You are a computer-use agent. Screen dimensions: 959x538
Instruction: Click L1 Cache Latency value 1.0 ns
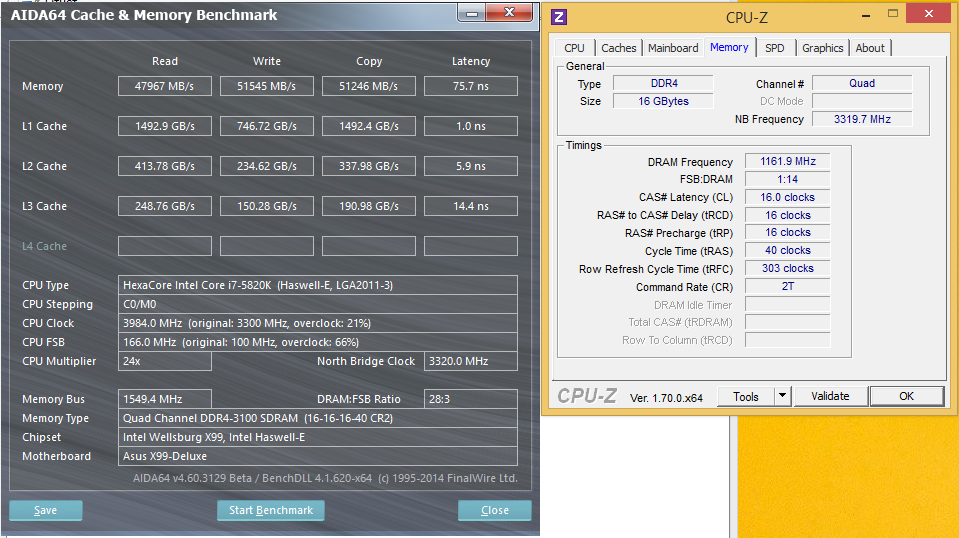(471, 126)
